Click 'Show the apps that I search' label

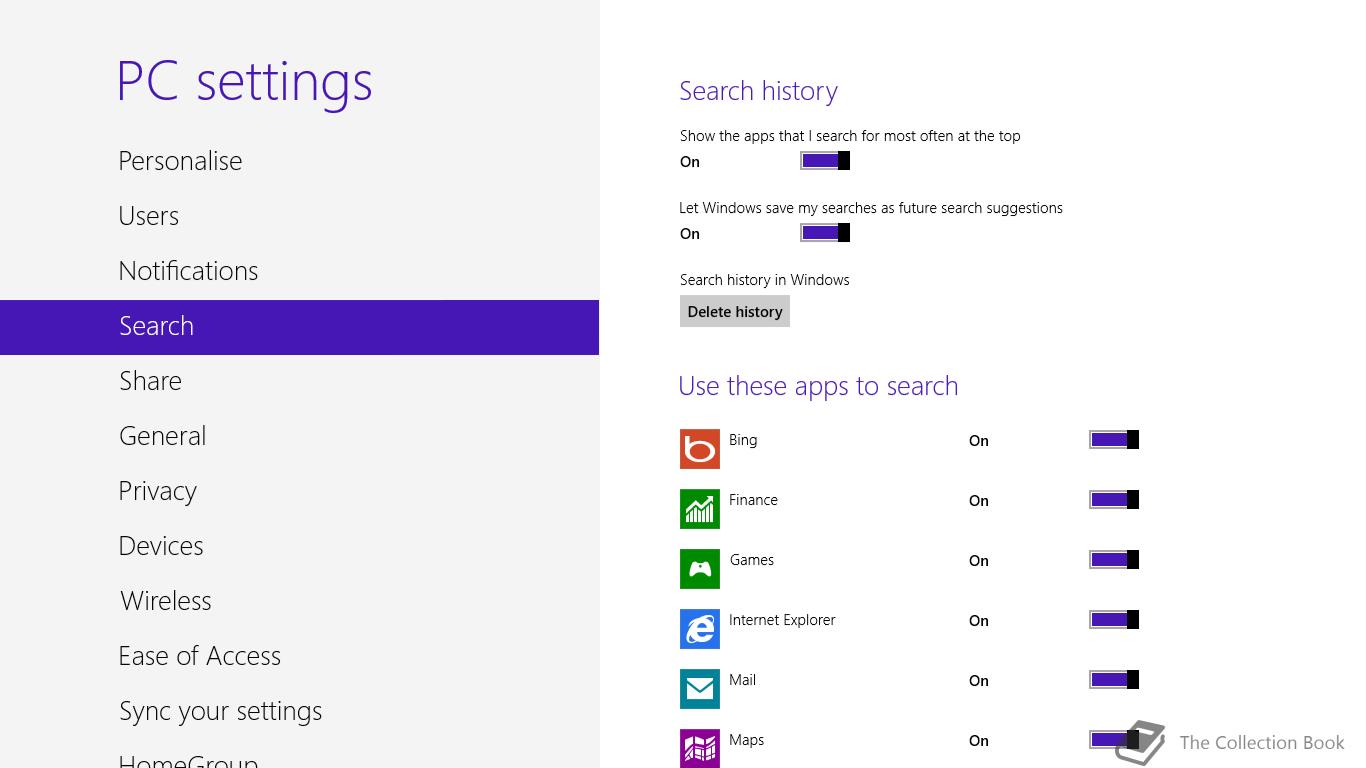pyautogui.click(x=850, y=136)
